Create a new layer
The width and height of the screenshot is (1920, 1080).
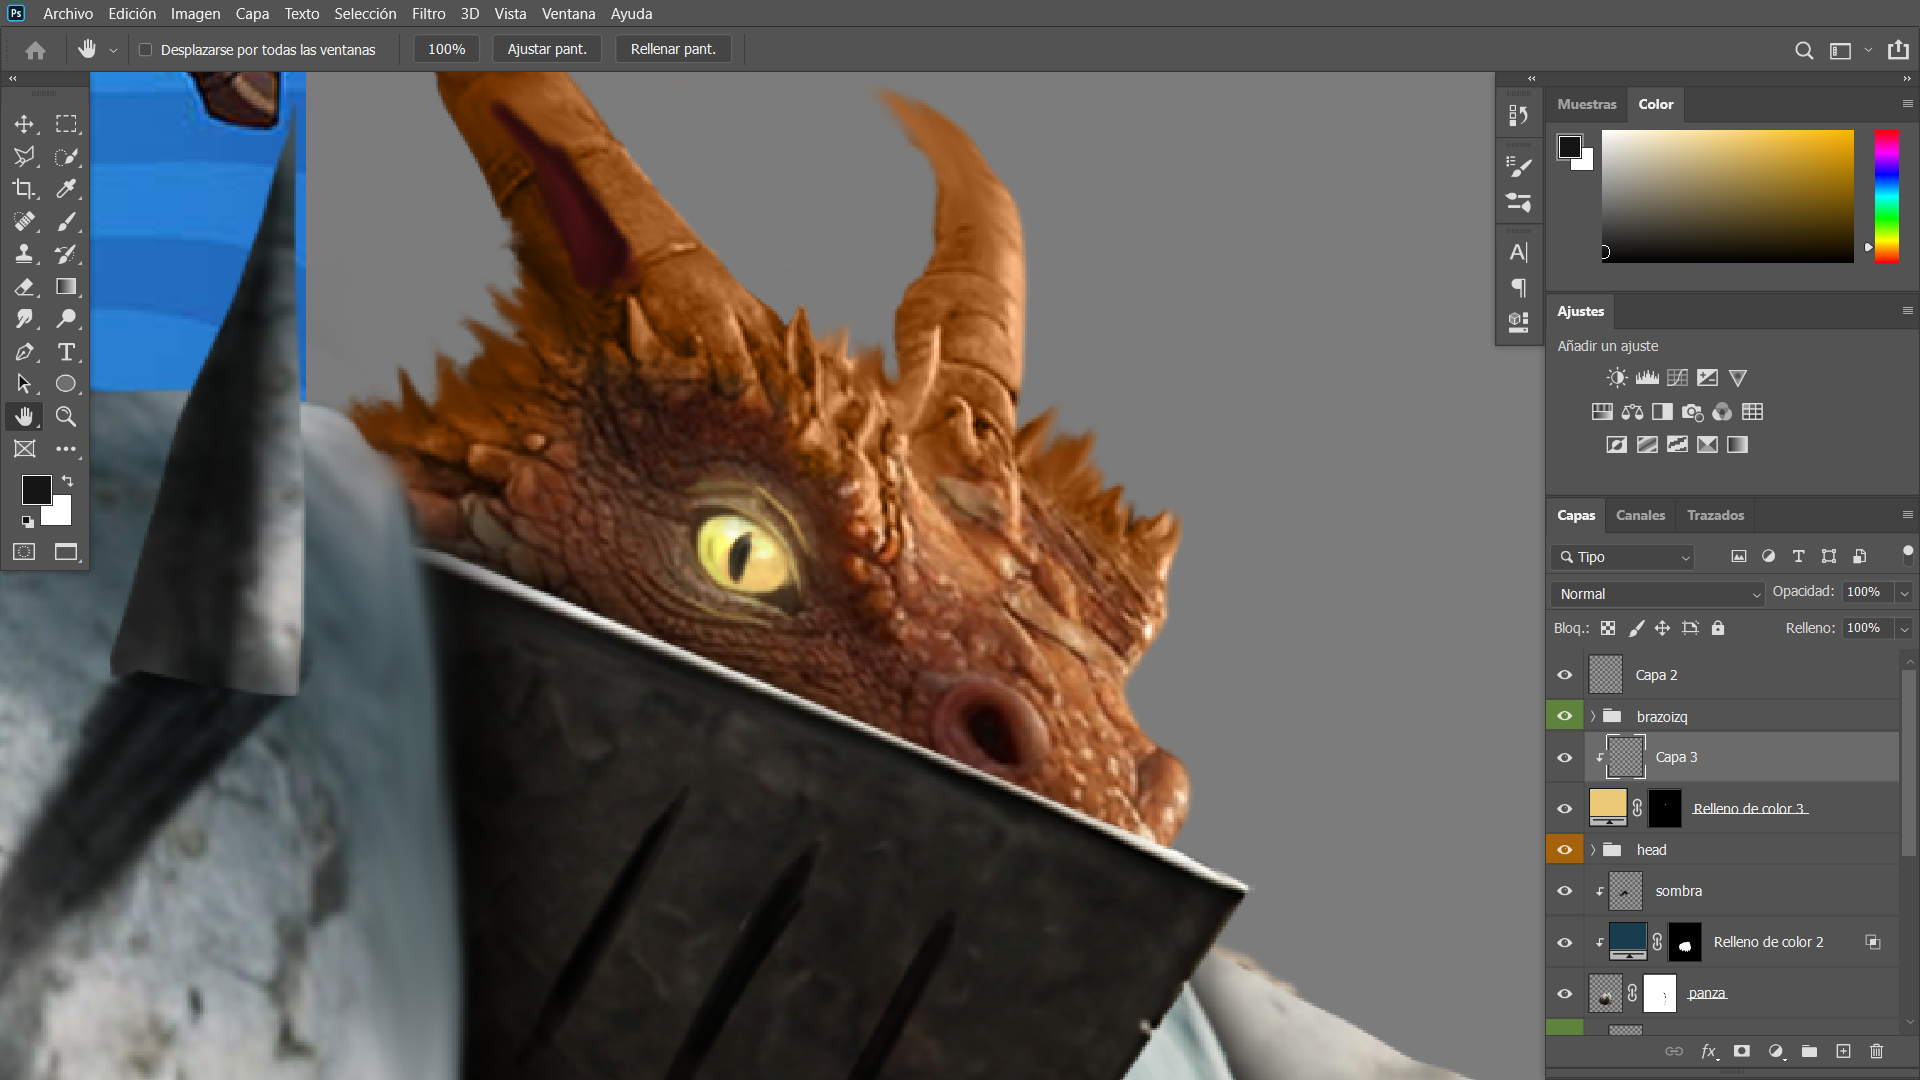click(x=1843, y=1051)
